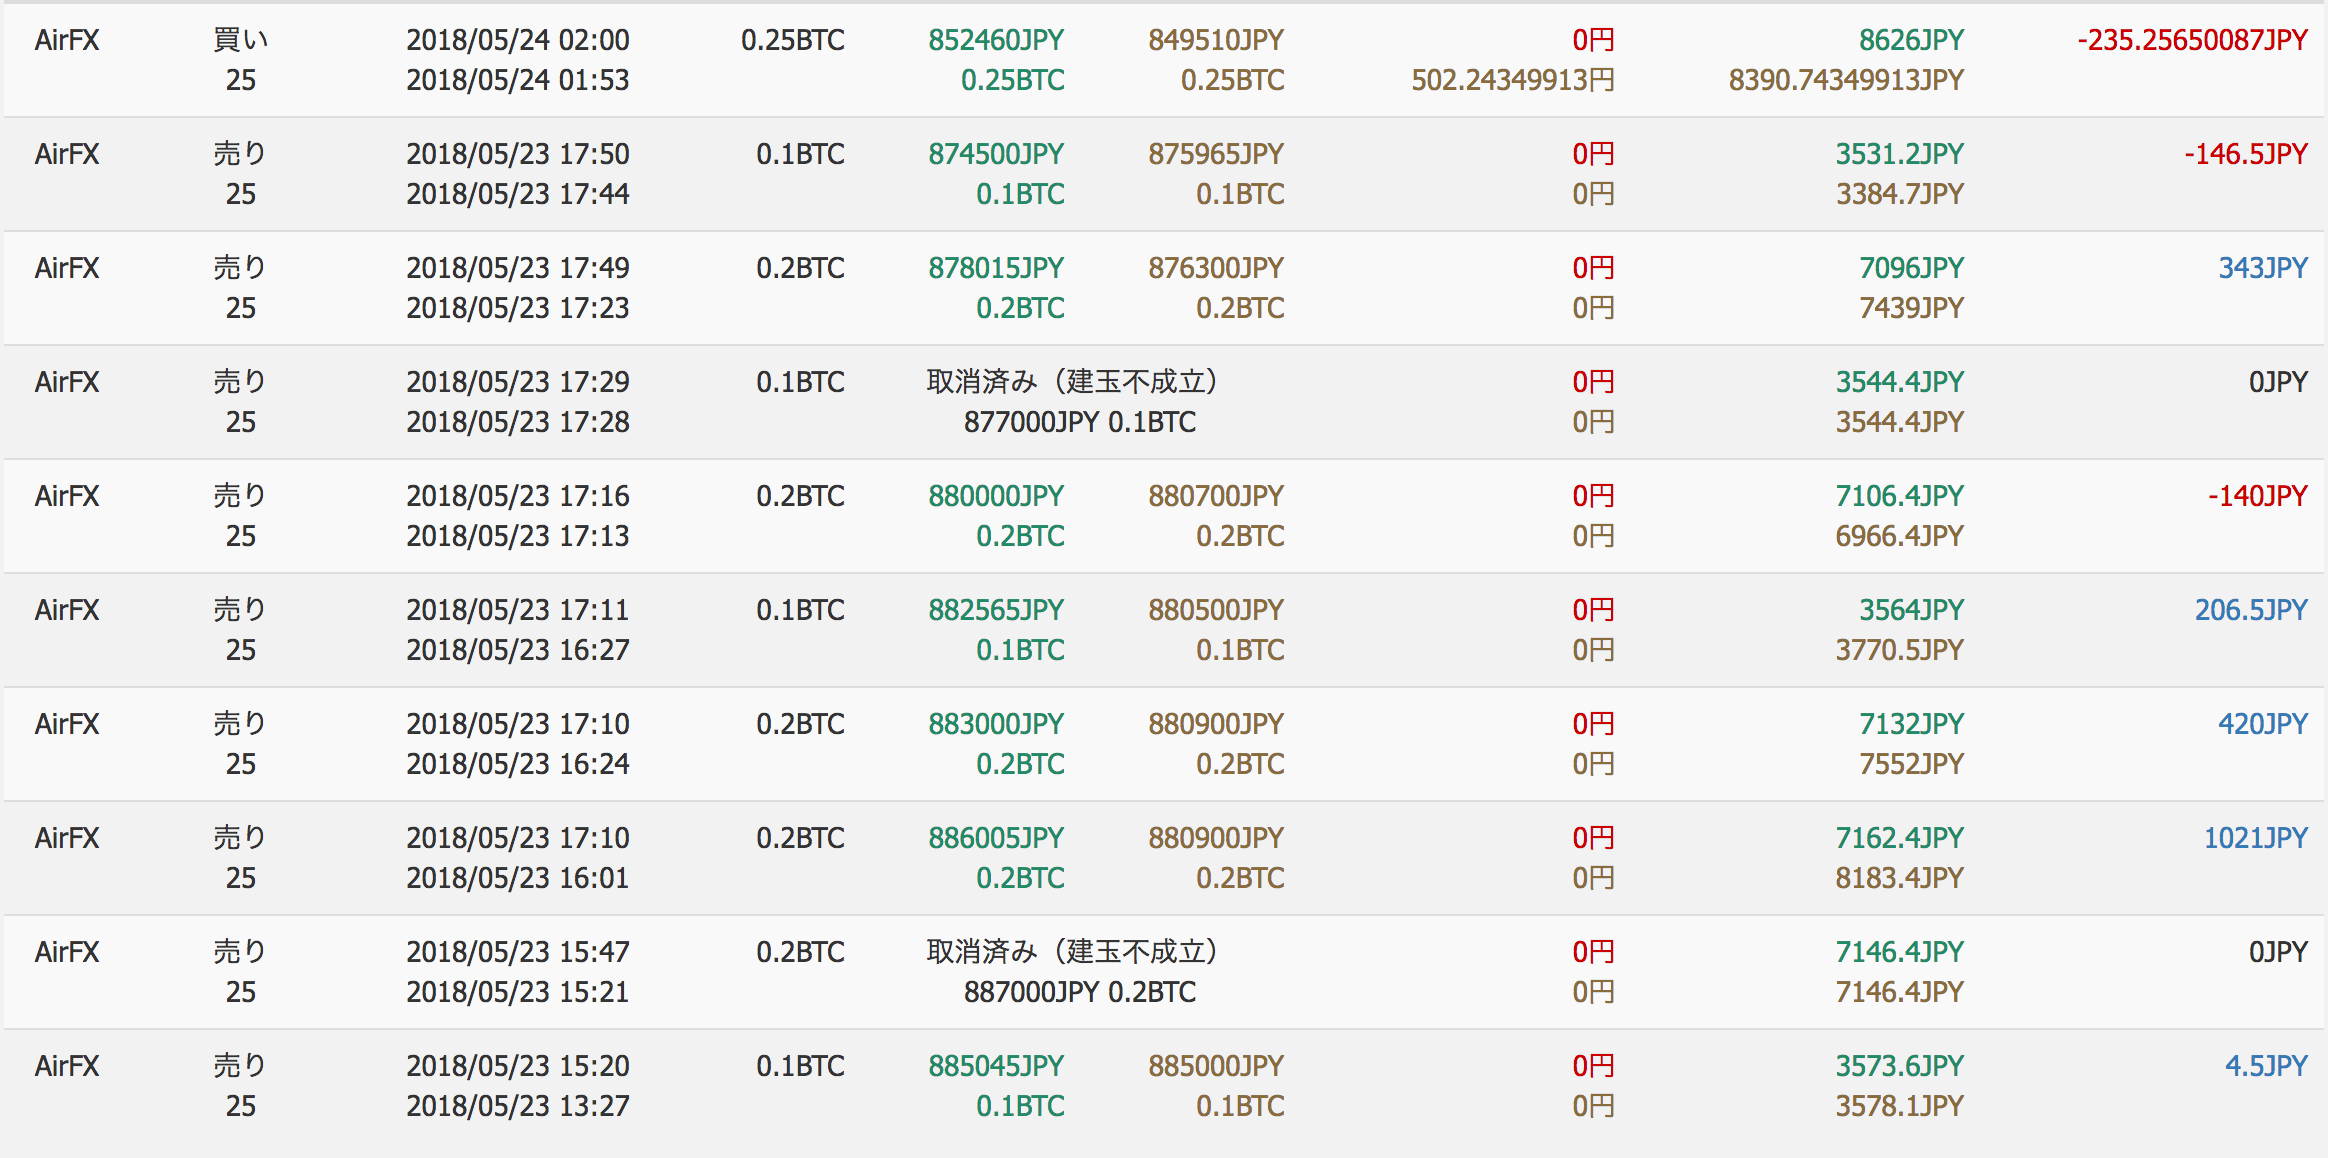Select the 852460JPY entry price

996,40
